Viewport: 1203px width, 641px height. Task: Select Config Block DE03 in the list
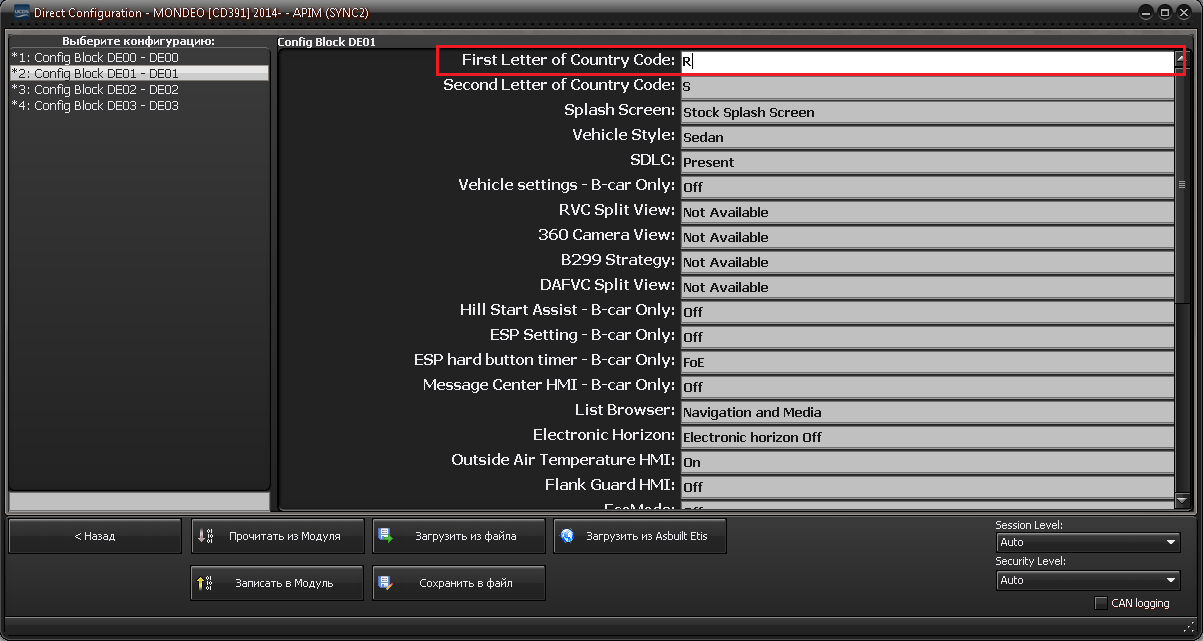click(95, 106)
